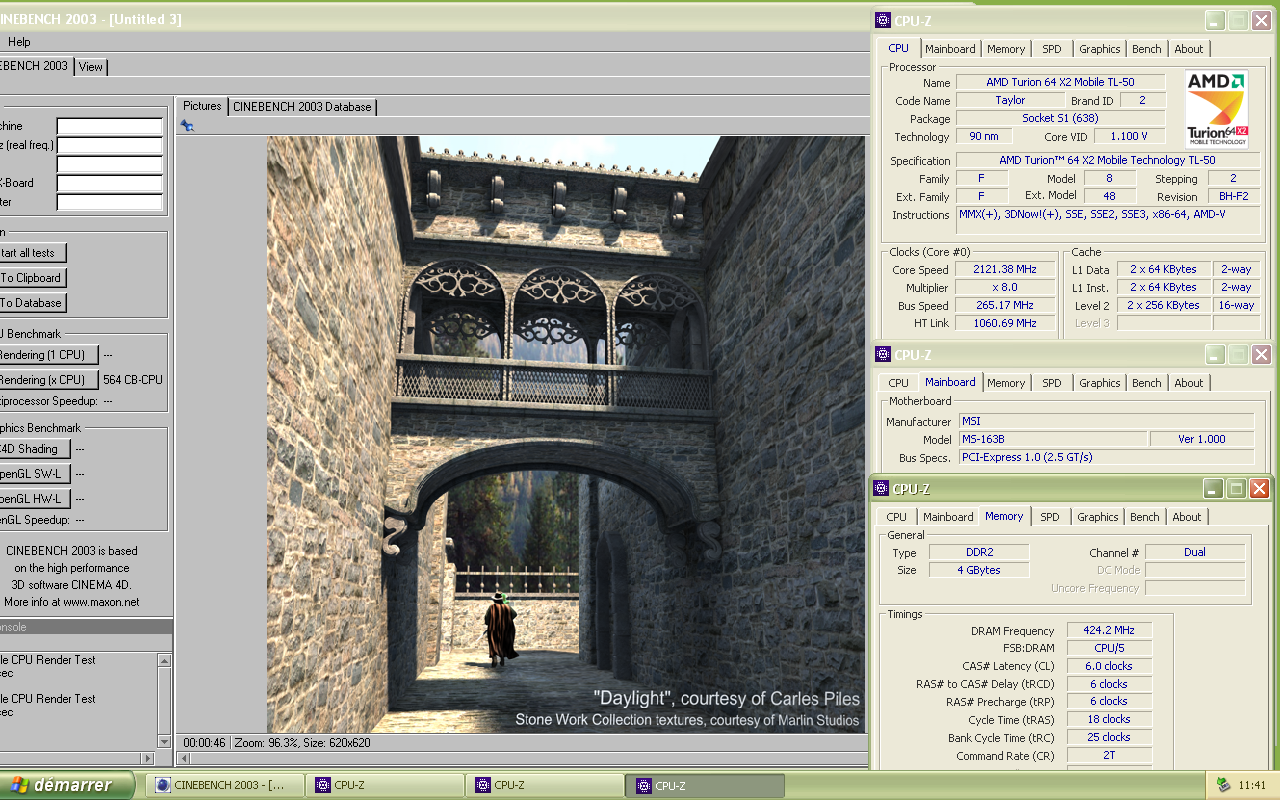Viewport: 1280px width, 800px height.
Task: Click the taskbar clock showing 11:41
Action: [x=1252, y=786]
